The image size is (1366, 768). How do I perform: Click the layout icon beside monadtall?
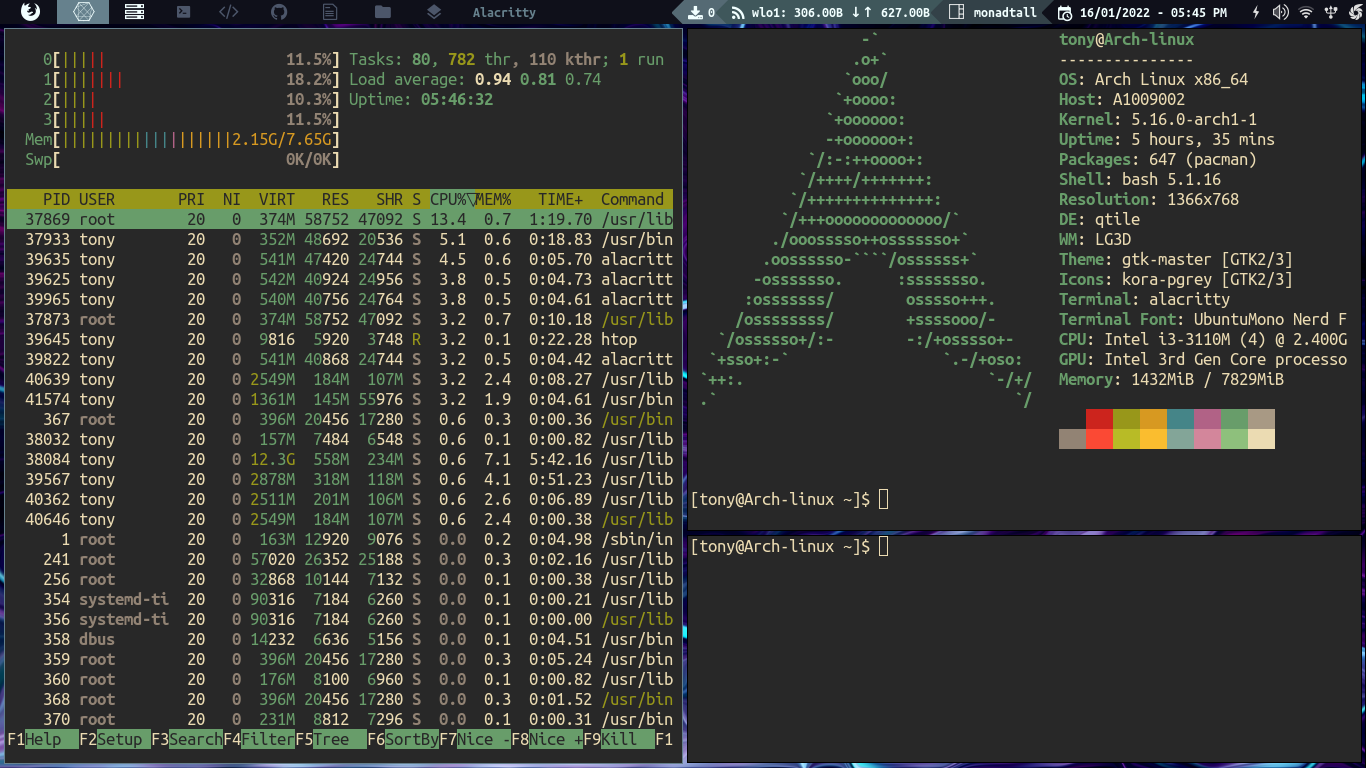[x=956, y=12]
